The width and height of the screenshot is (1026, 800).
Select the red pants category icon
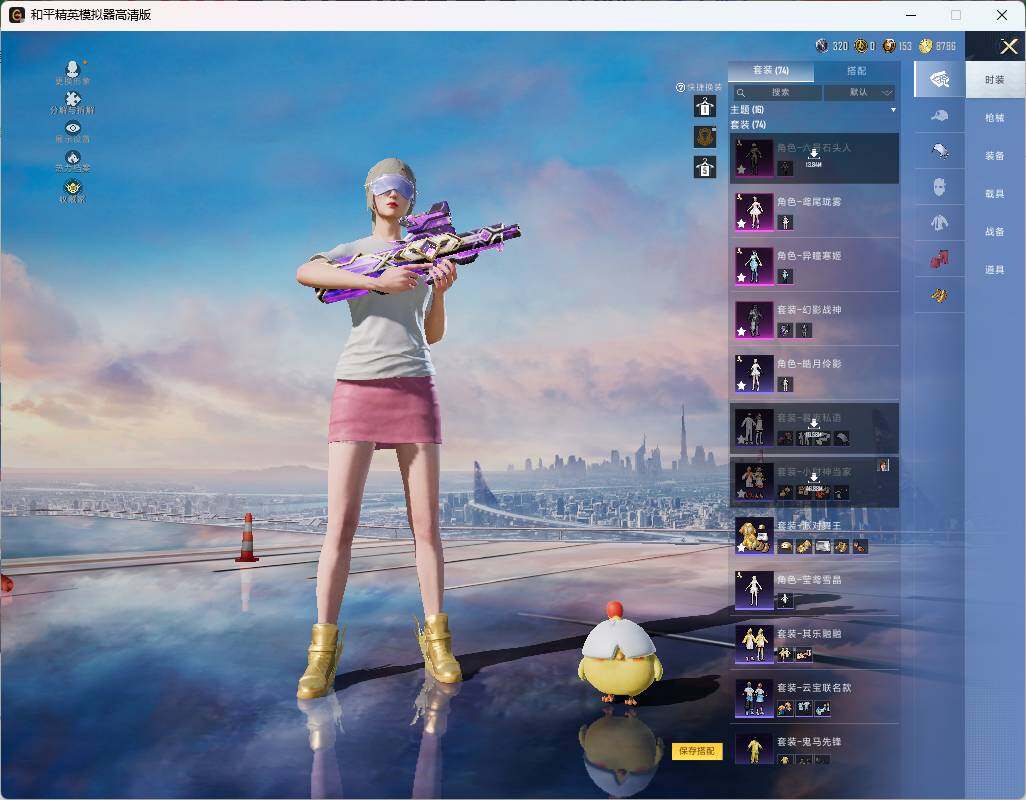pos(940,259)
